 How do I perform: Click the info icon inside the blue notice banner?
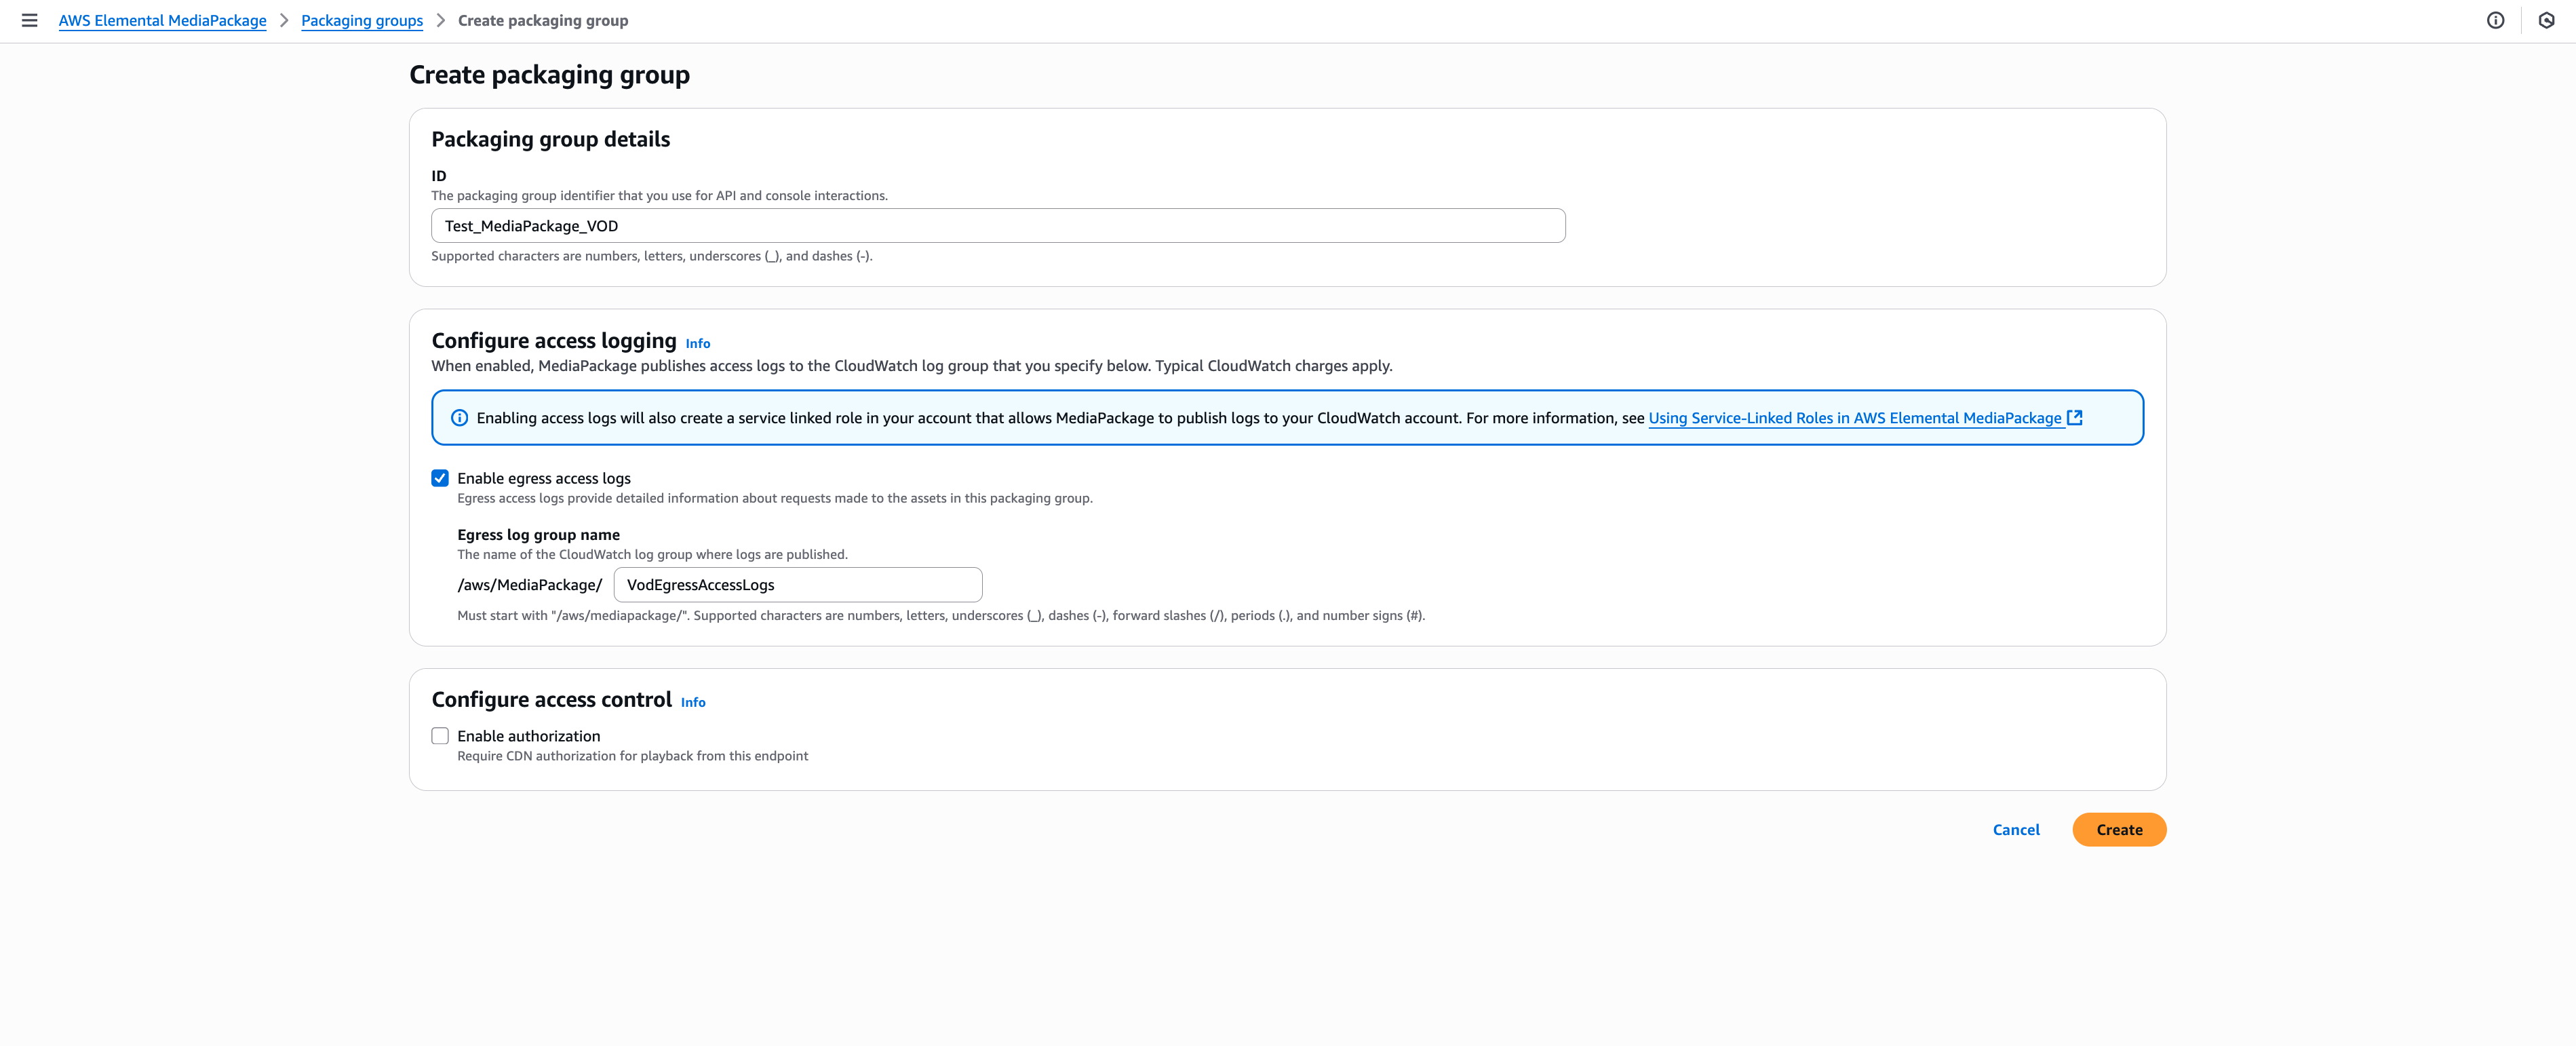pos(459,417)
